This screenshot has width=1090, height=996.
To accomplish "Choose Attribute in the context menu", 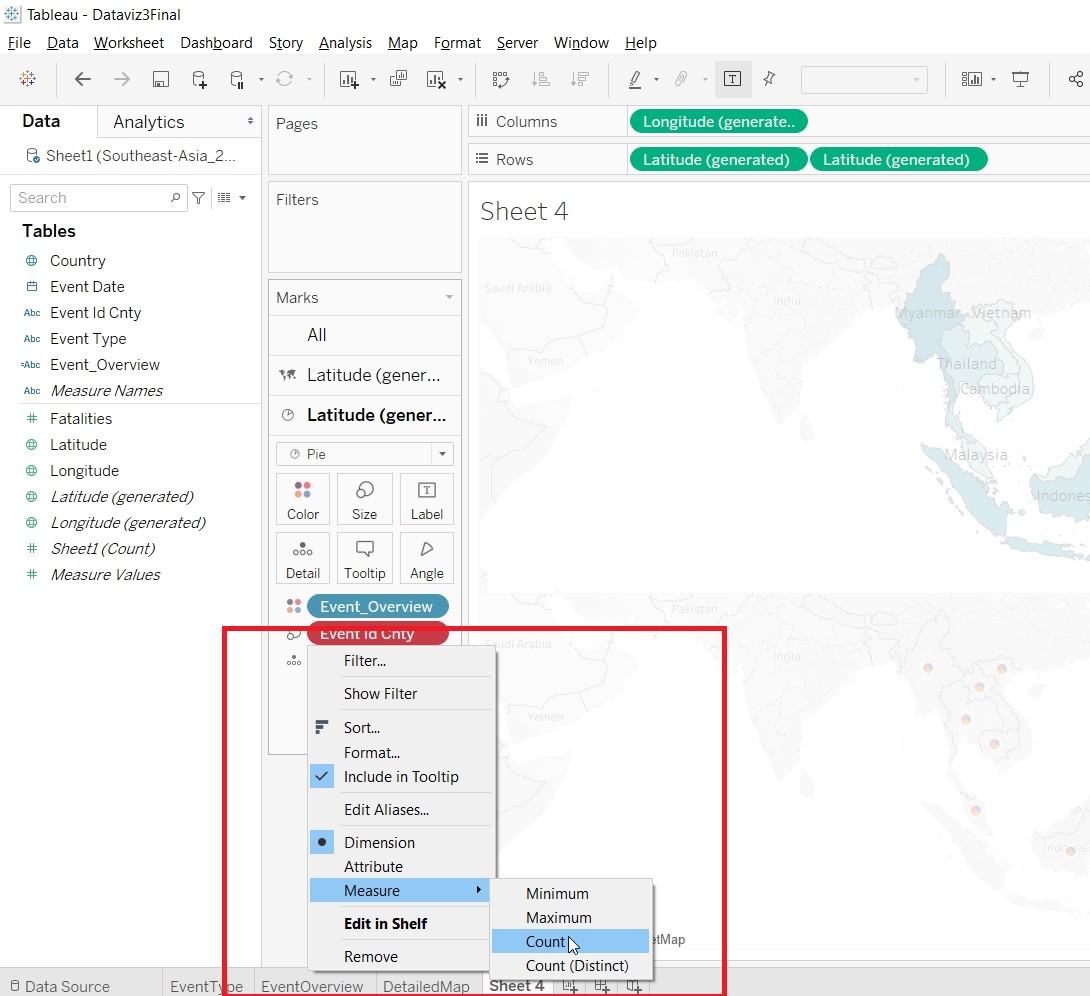I will [x=373, y=867].
